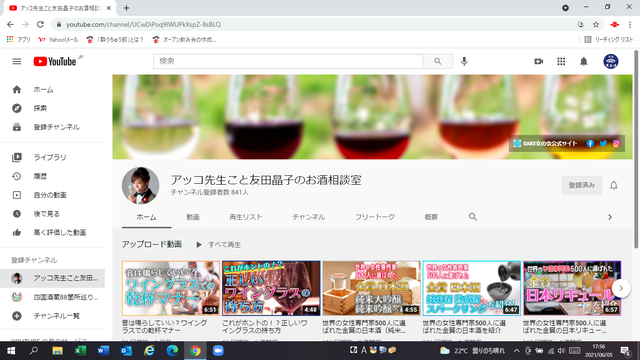Open the アップロード動画 section link
The width and height of the screenshot is (640, 360).
click(152, 244)
